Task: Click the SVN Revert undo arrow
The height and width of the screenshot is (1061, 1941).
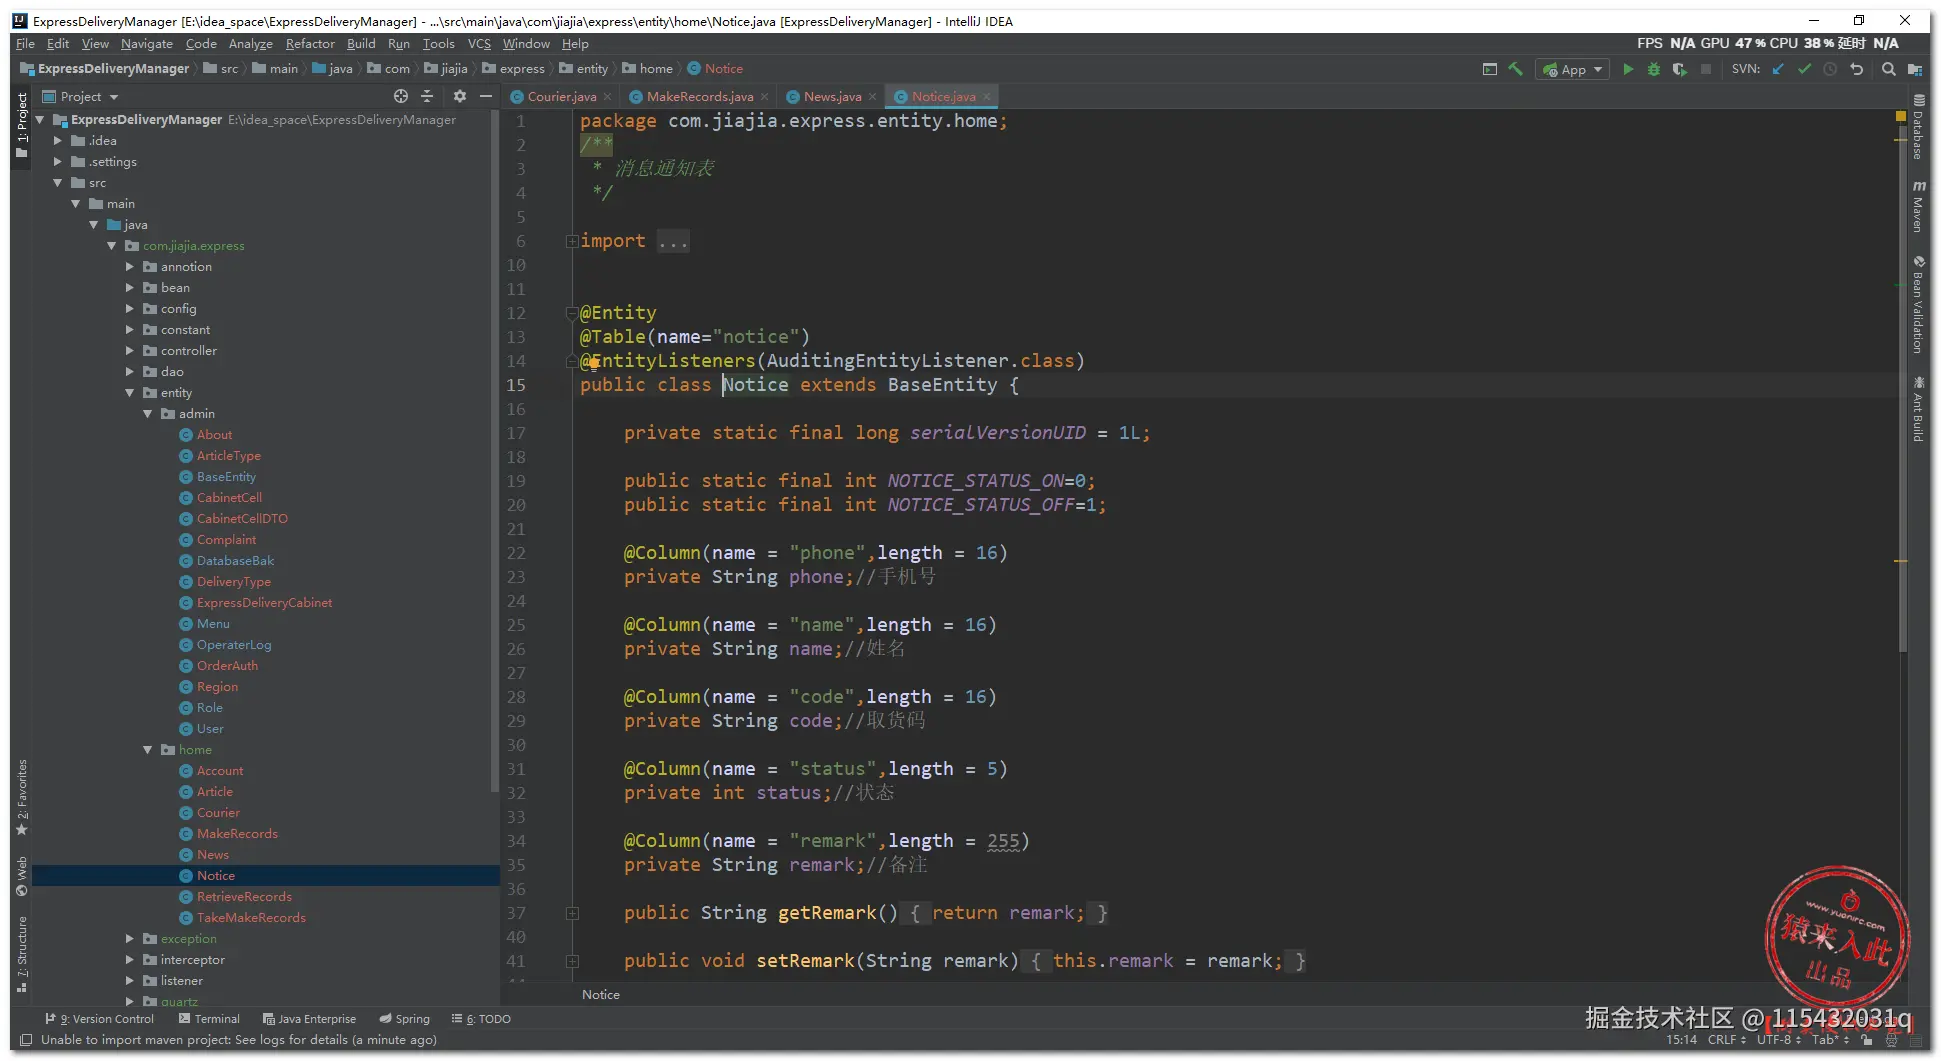Action: tap(1857, 69)
